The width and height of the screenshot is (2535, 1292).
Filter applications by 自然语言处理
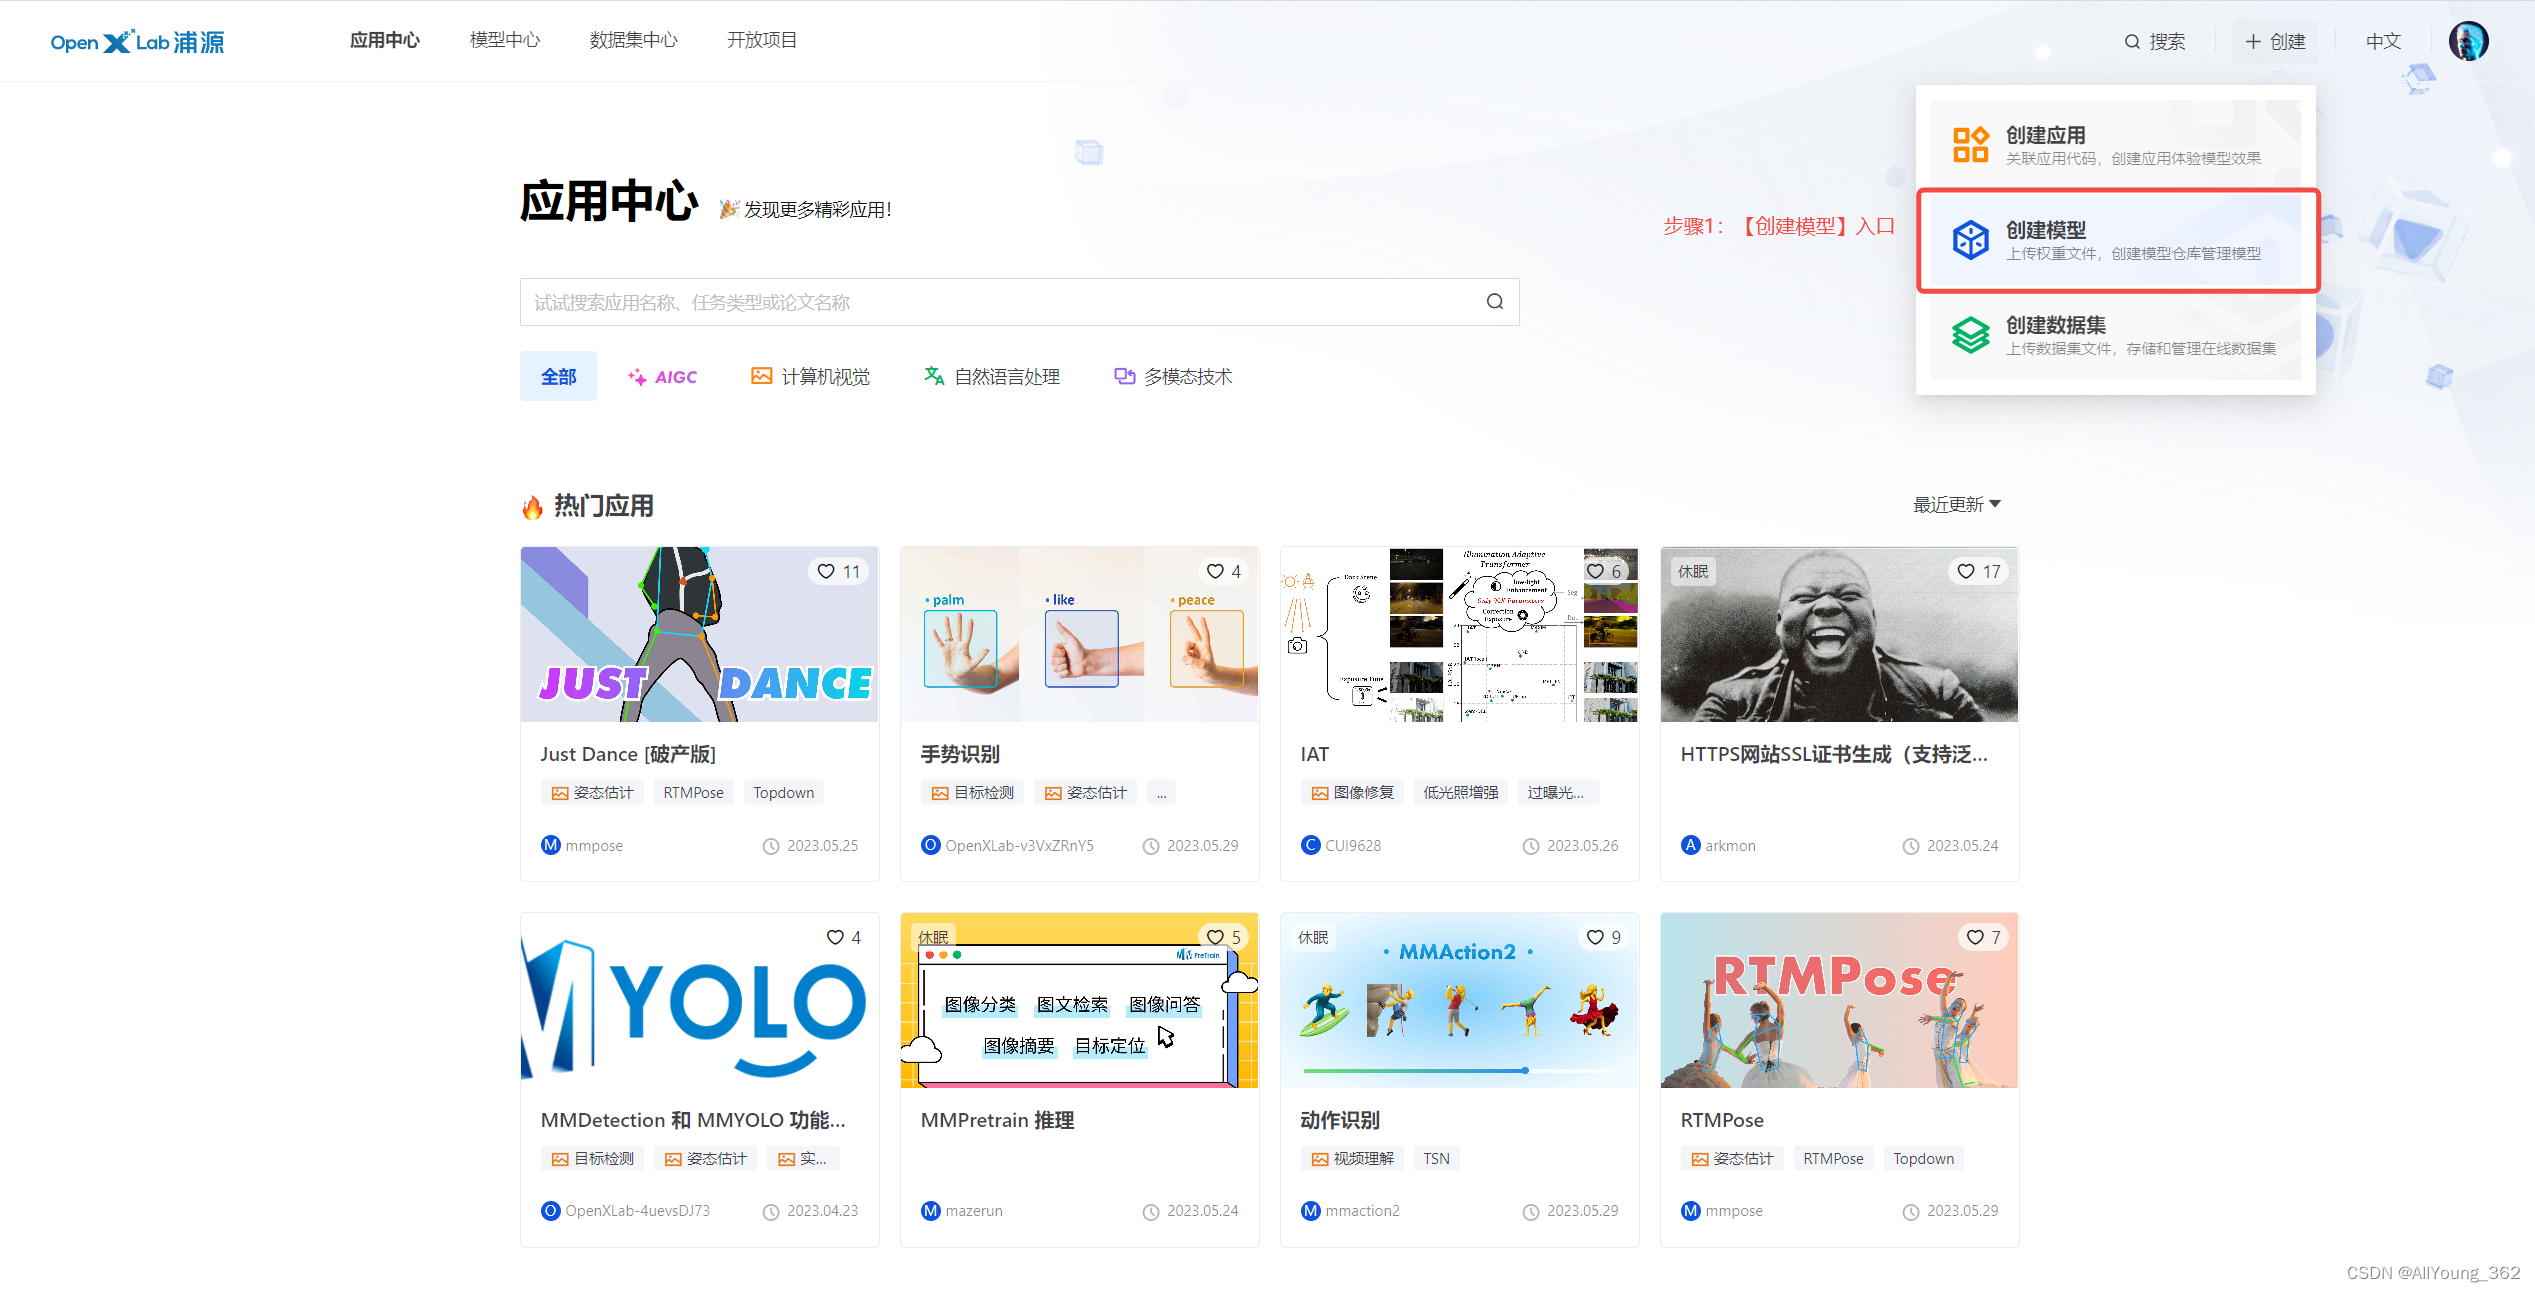tap(991, 376)
